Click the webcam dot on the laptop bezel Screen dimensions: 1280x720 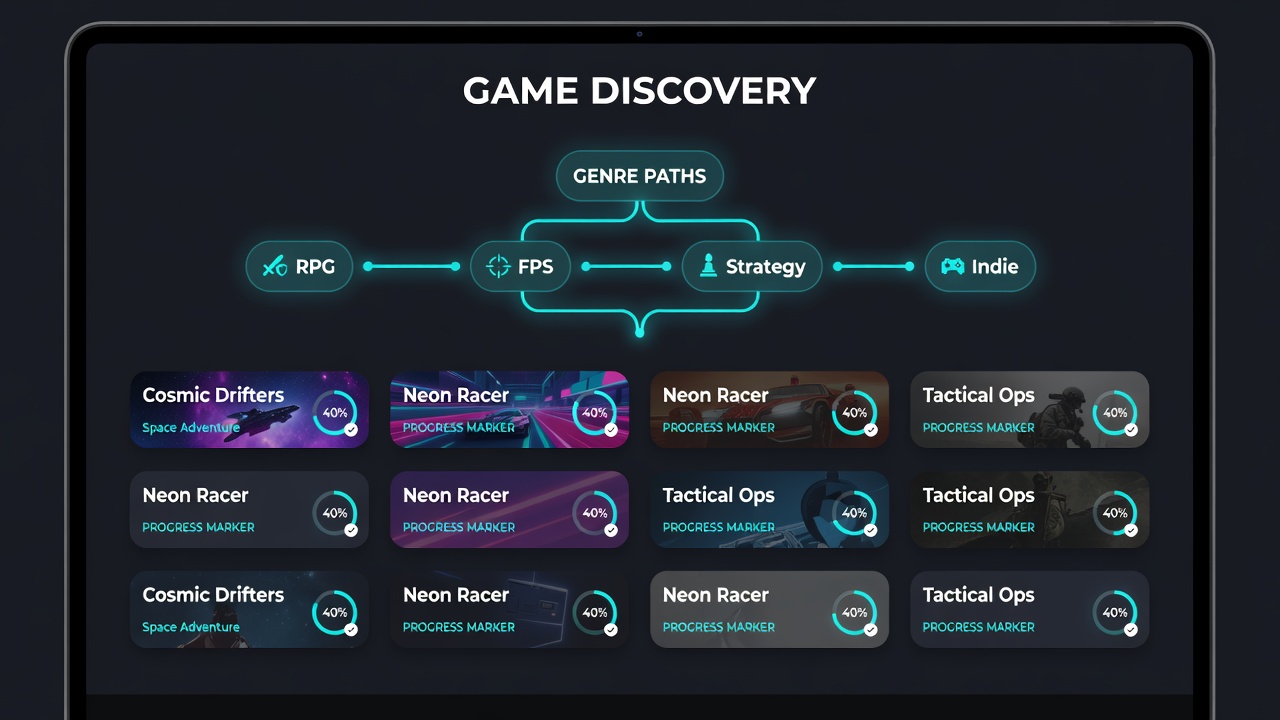[640, 34]
